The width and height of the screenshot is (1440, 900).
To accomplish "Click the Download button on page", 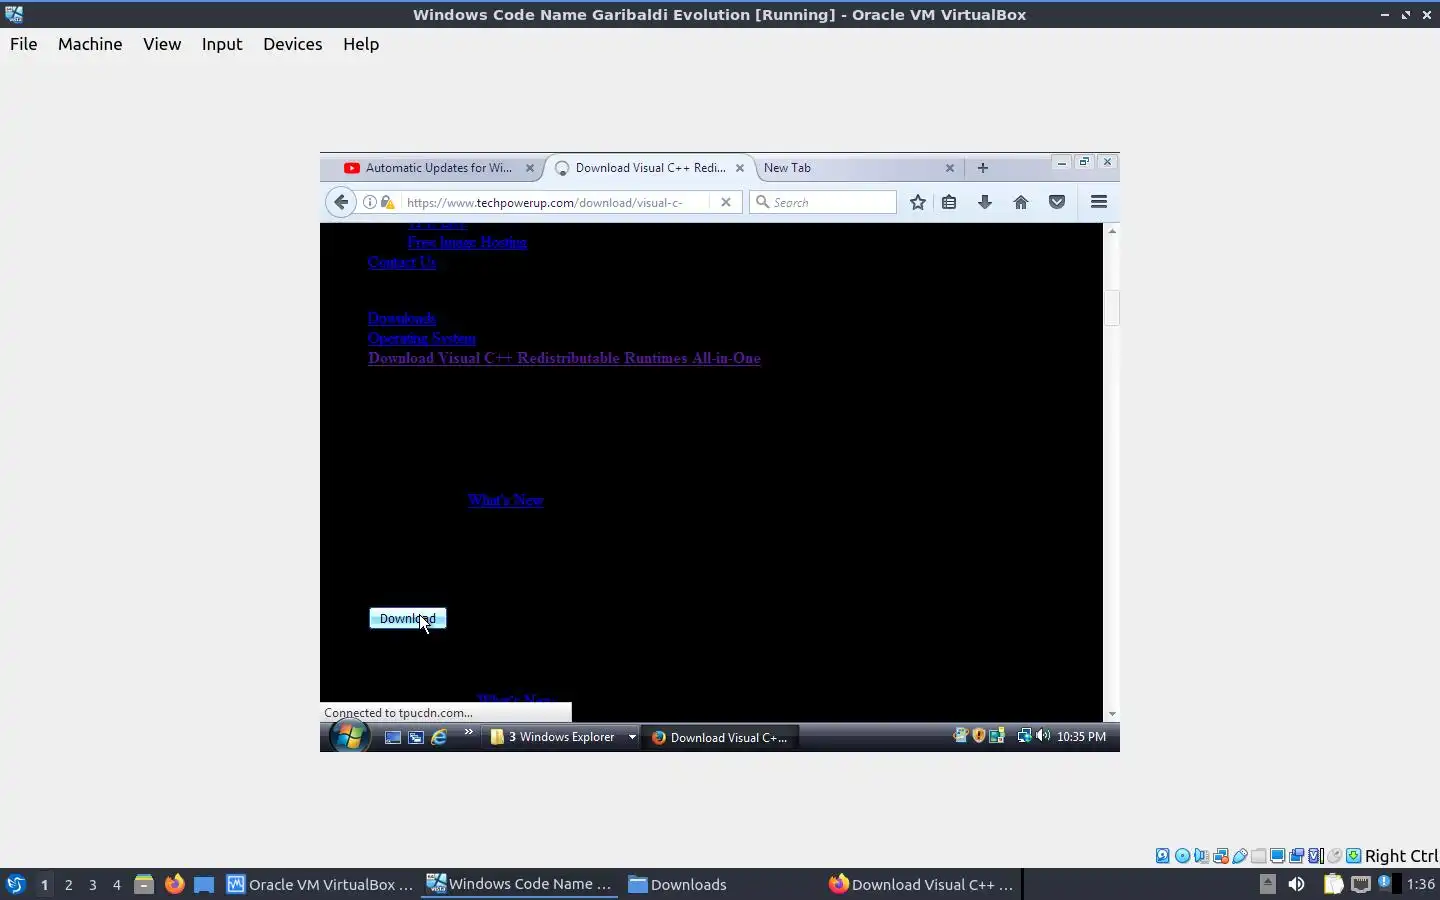I will (x=408, y=618).
